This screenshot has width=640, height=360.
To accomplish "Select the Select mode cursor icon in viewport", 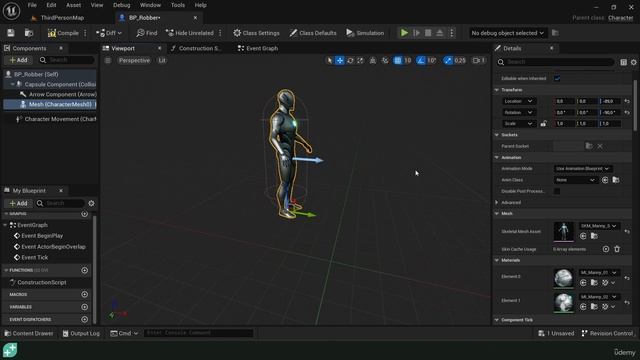I will pos(329,60).
